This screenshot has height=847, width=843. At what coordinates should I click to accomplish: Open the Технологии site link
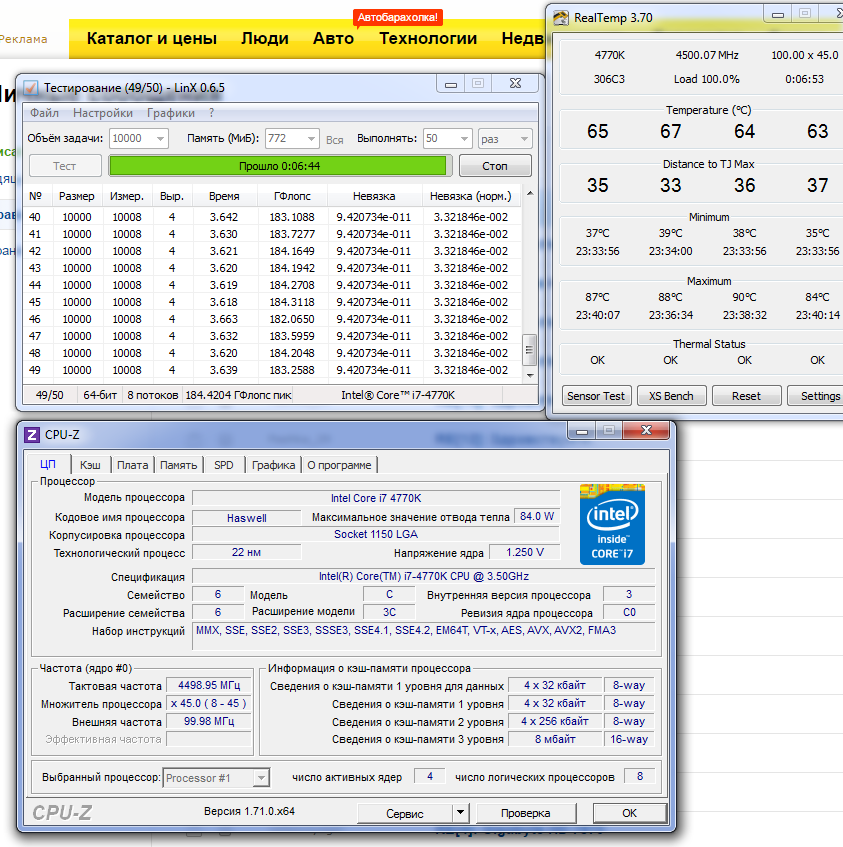(x=428, y=38)
